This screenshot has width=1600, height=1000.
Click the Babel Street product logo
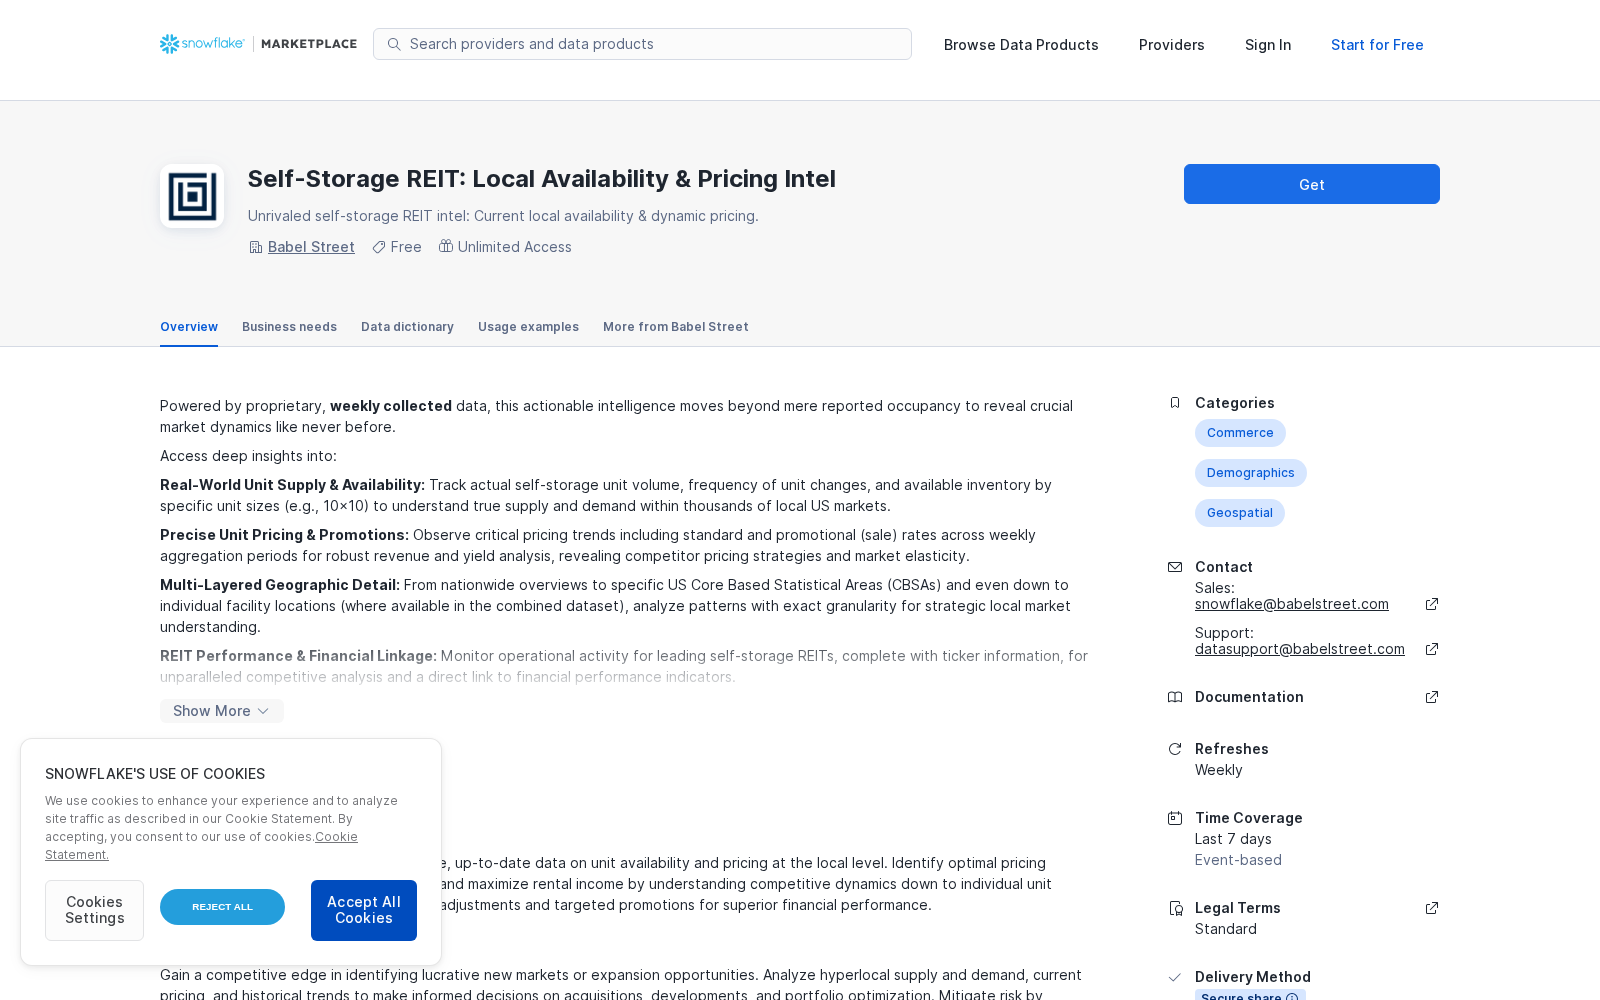point(192,196)
